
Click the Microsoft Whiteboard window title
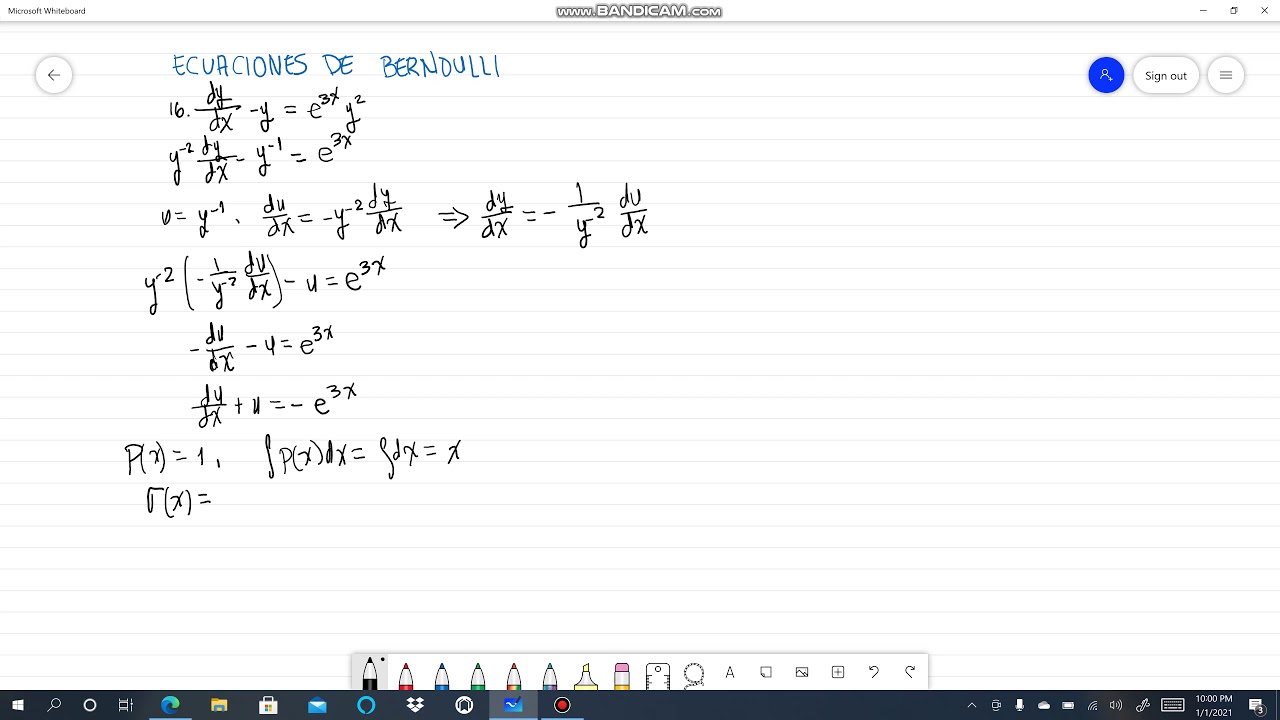(47, 11)
